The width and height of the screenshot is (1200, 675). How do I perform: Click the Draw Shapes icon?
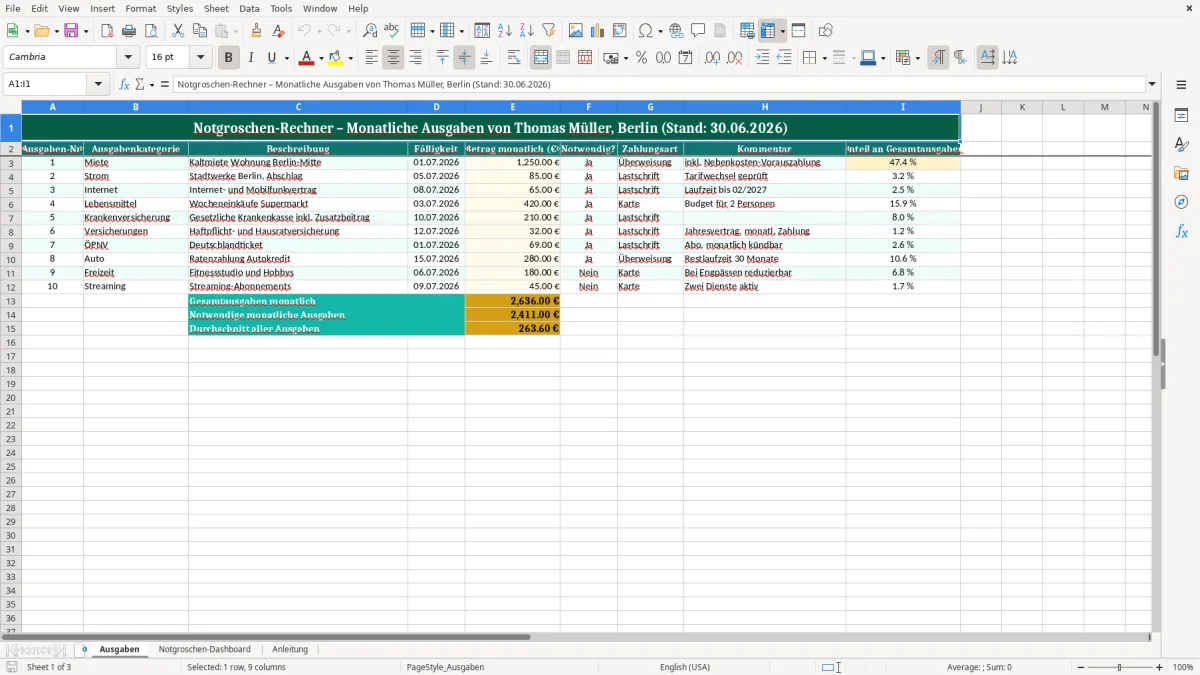826,31
